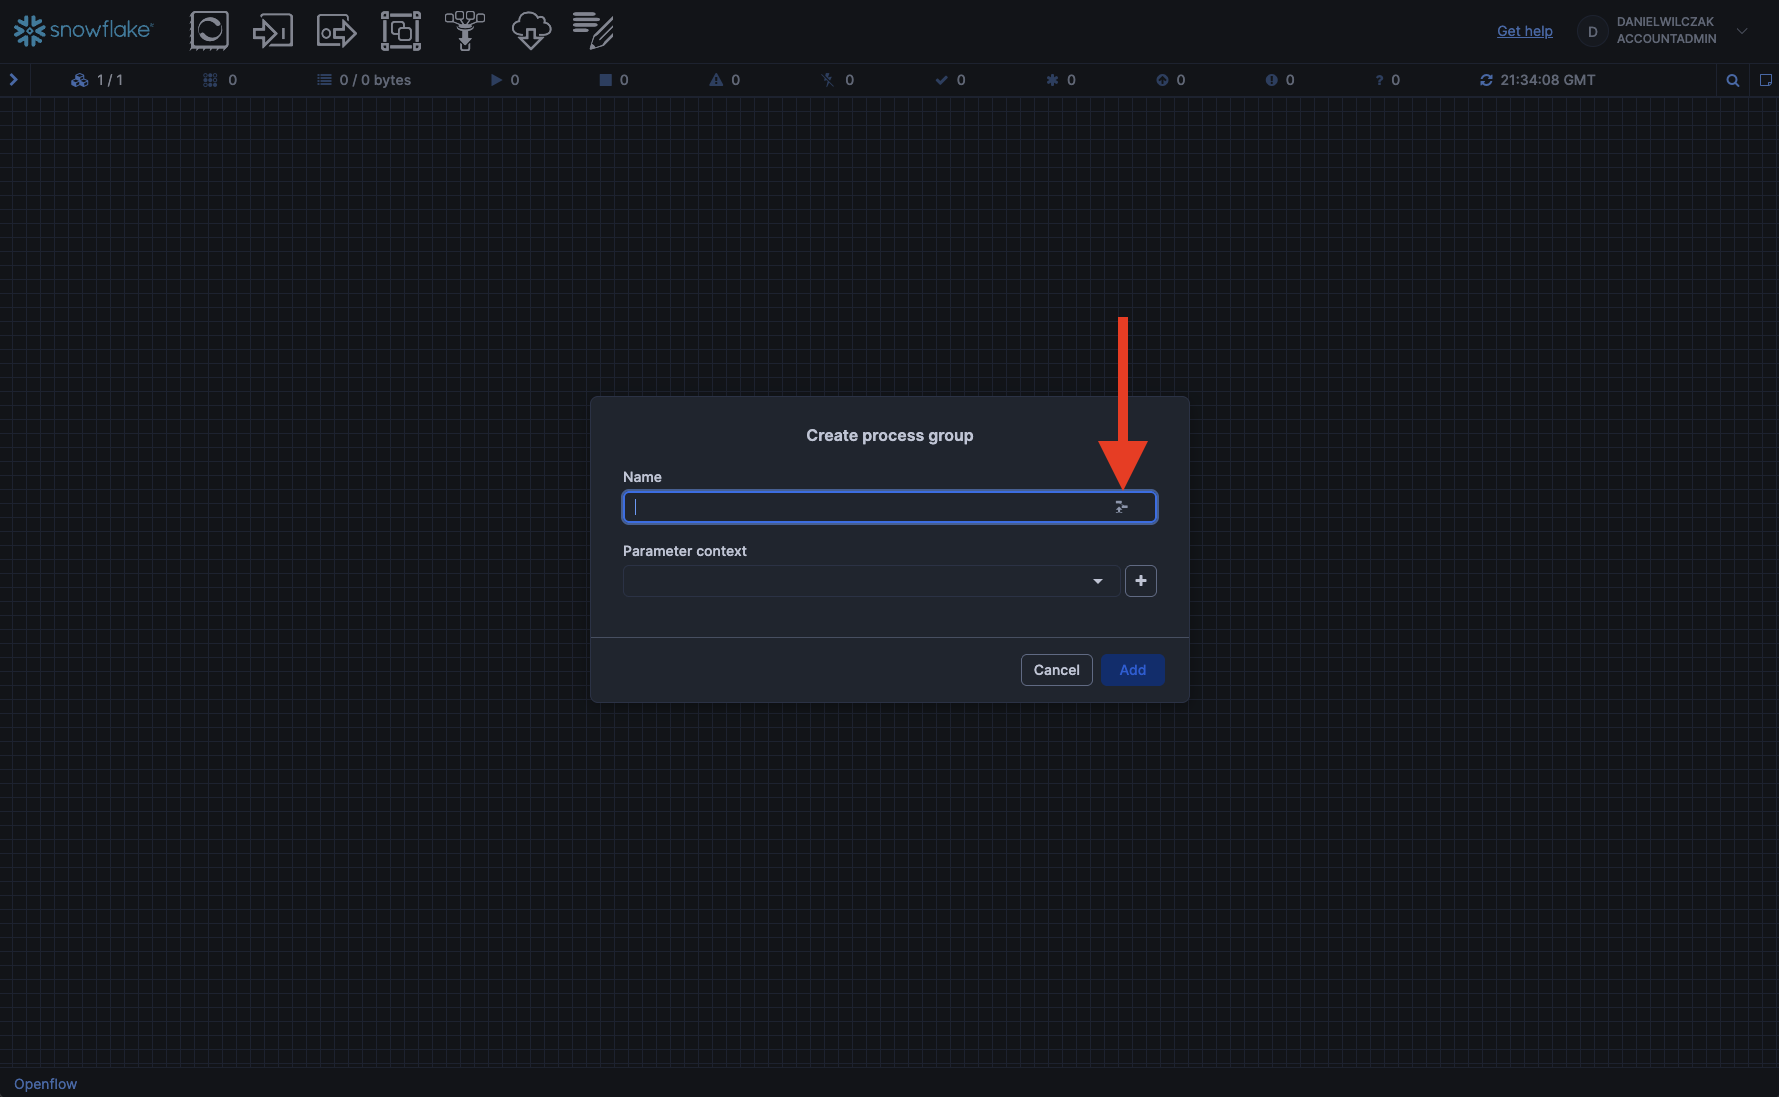The image size is (1779, 1097).
Task: Click the Output Port toolbar icon
Action: (x=336, y=31)
